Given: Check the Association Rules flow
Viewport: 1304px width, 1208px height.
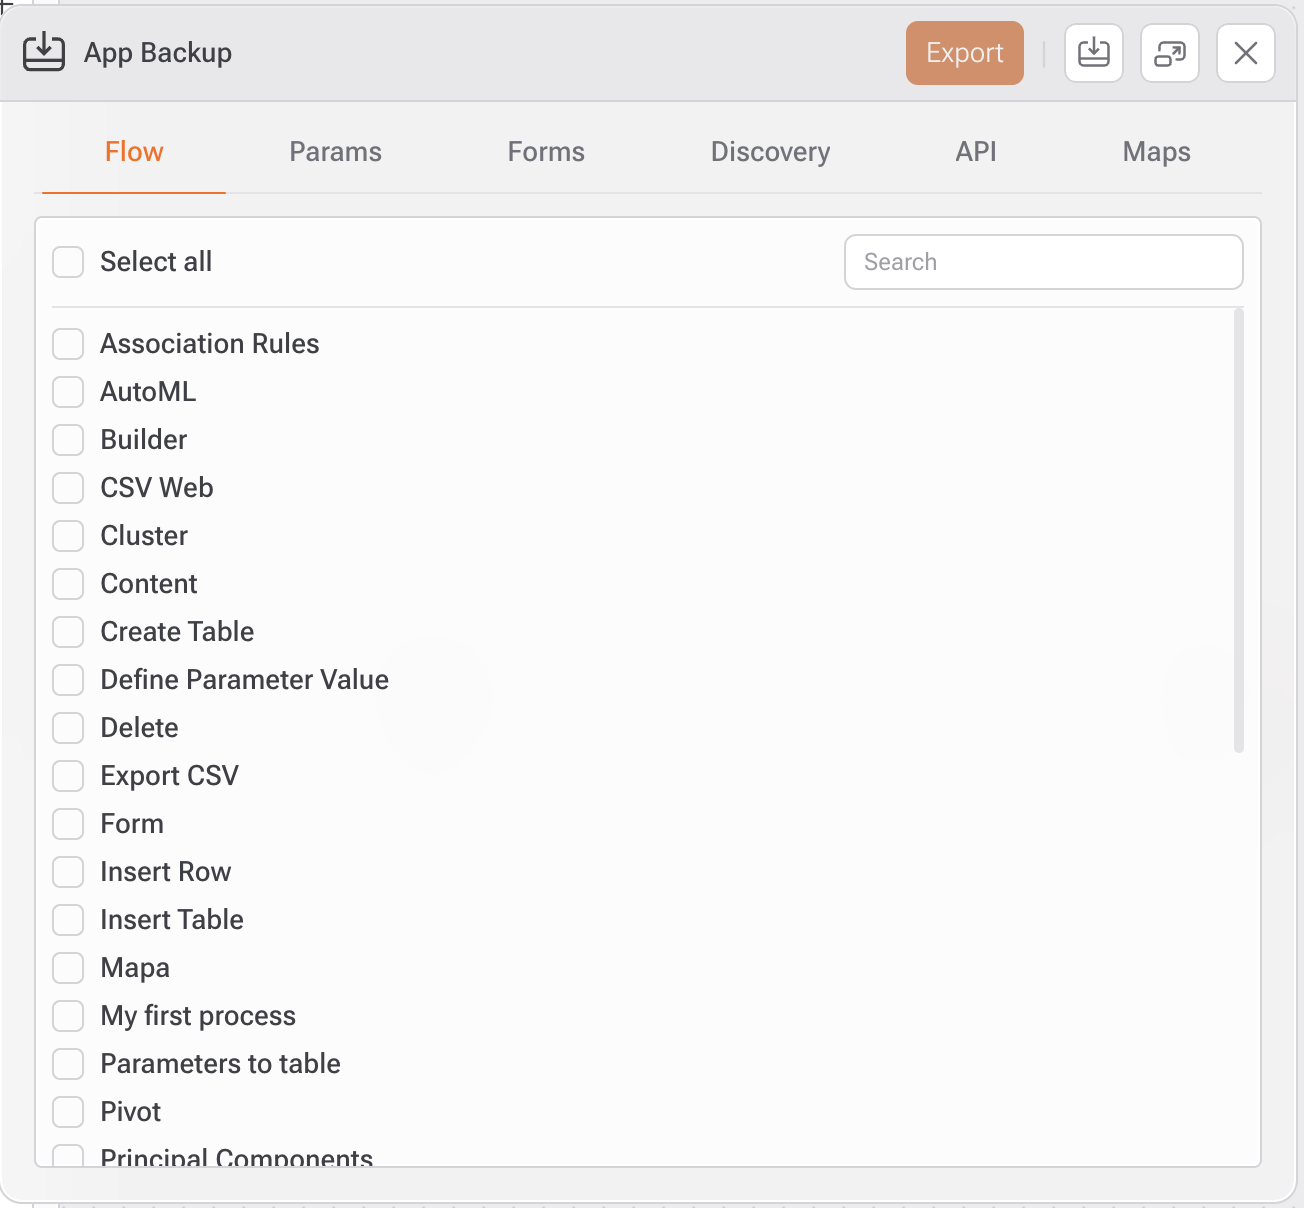Looking at the screenshot, I should click(x=68, y=344).
